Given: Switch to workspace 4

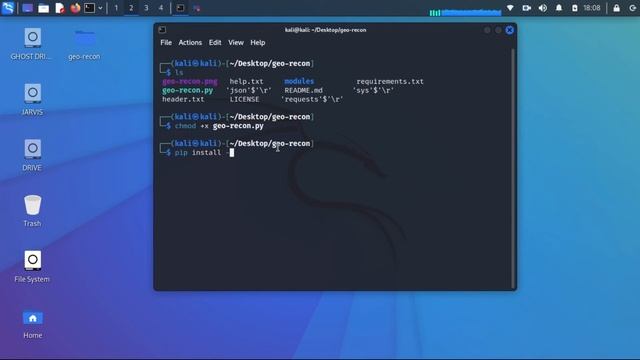Looking at the screenshot, I should pyautogui.click(x=161, y=8).
